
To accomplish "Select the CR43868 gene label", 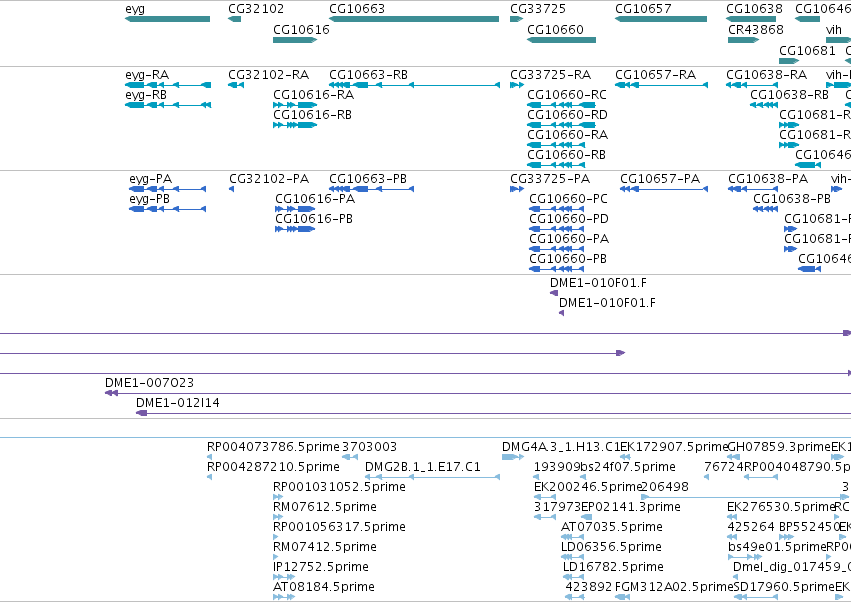I will click(755, 29).
